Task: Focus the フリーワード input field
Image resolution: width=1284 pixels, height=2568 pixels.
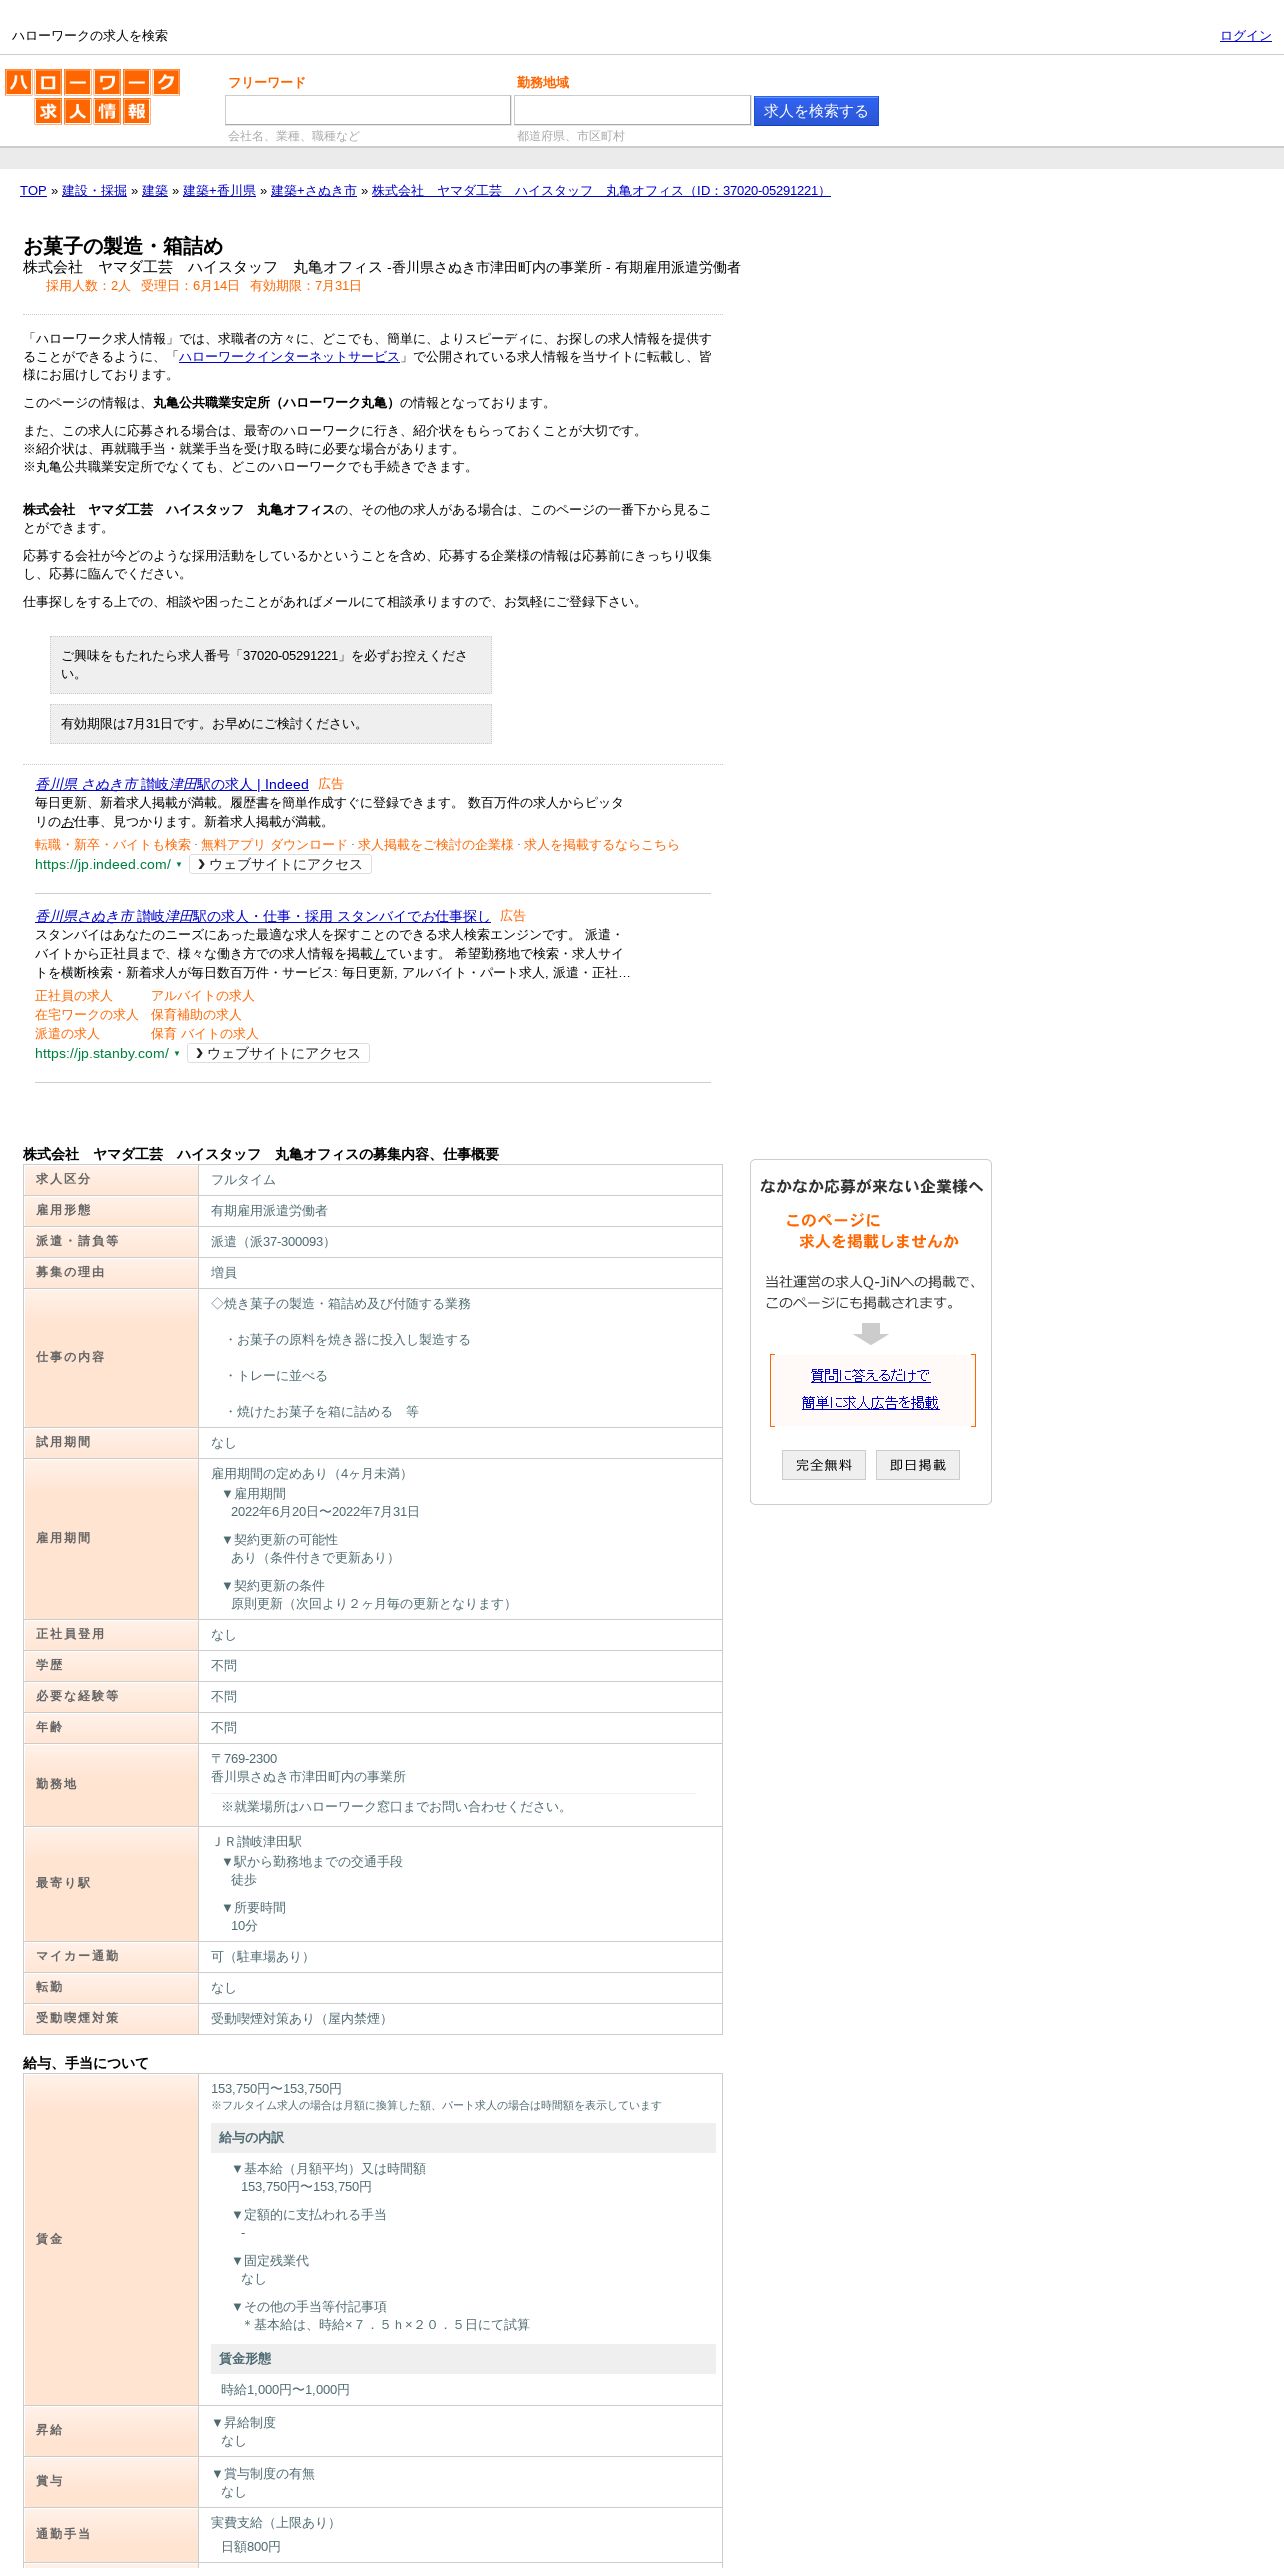Action: (x=368, y=110)
